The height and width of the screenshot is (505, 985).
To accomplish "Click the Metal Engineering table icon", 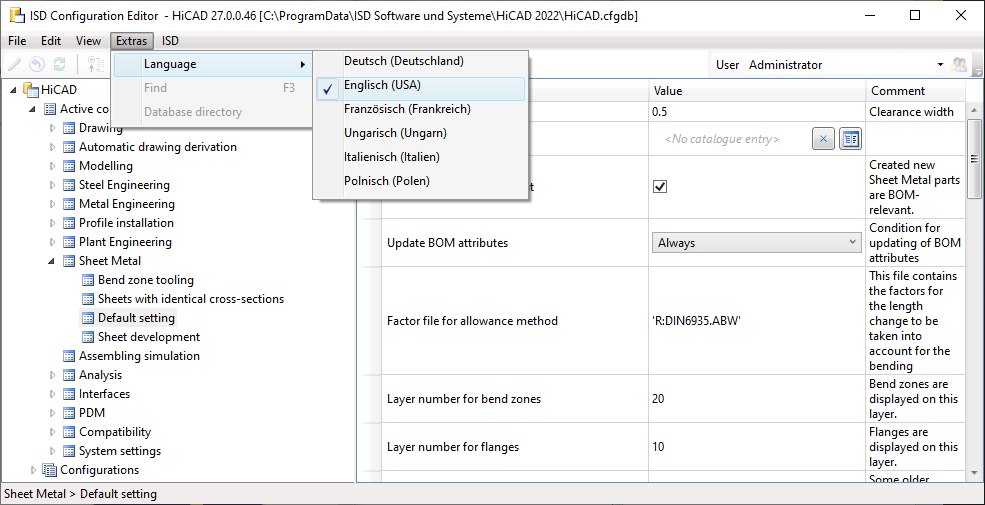I will [x=69, y=204].
